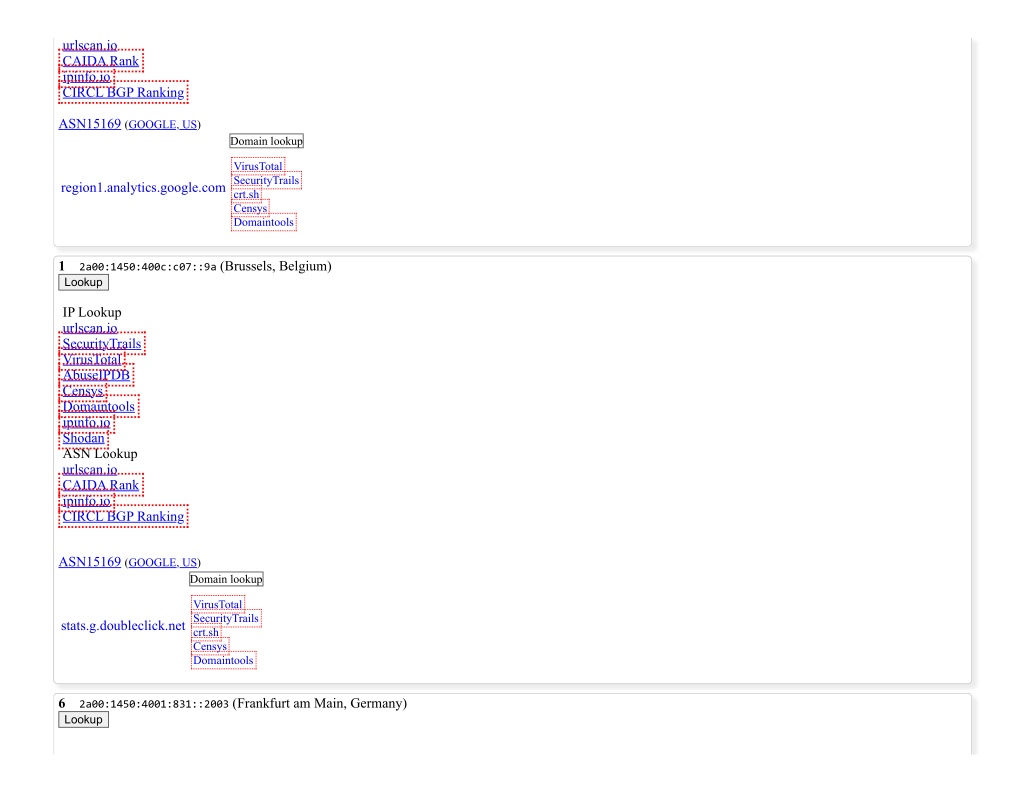
Task: Click GOOGLE, US link above stats.g.doubleclick.net
Action: 163,562
